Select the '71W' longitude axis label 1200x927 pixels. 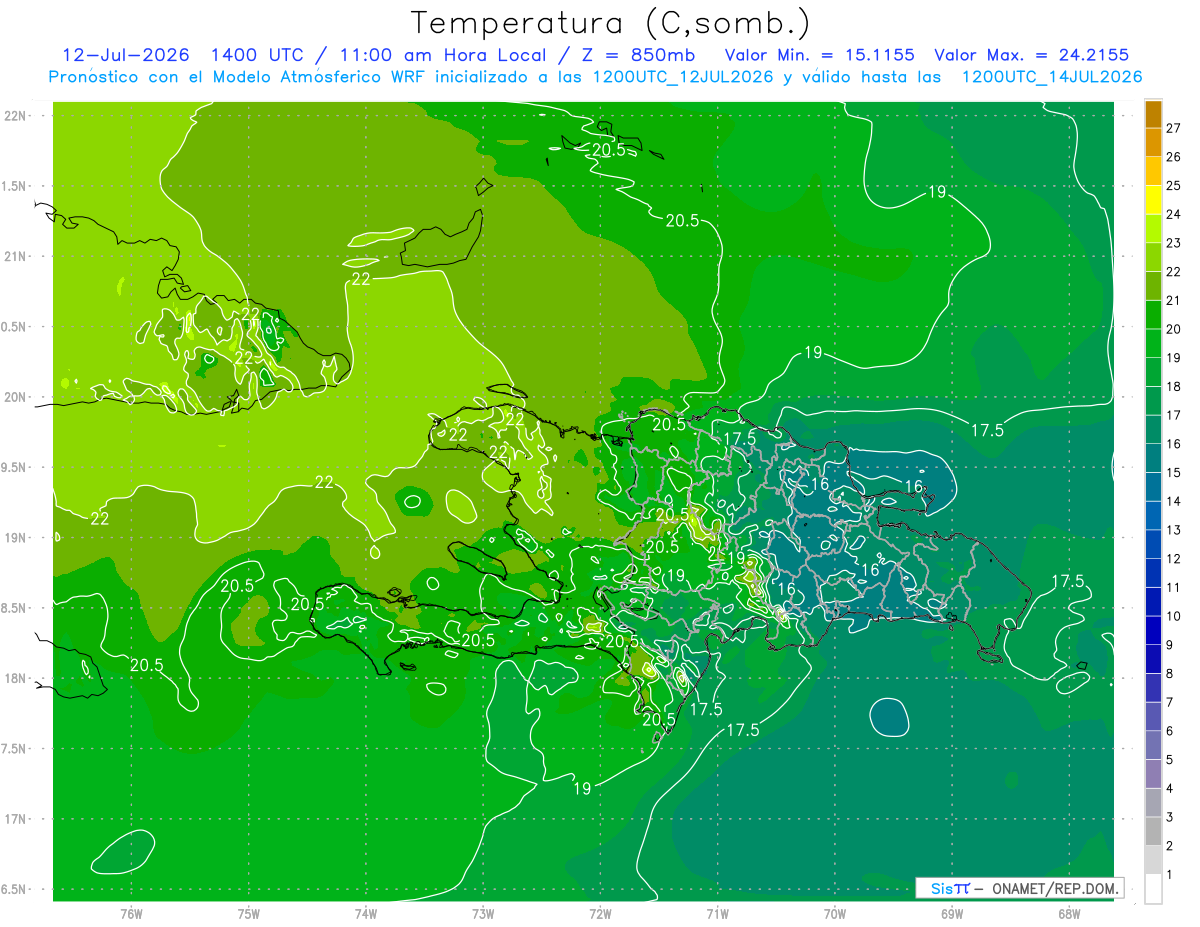tap(718, 914)
